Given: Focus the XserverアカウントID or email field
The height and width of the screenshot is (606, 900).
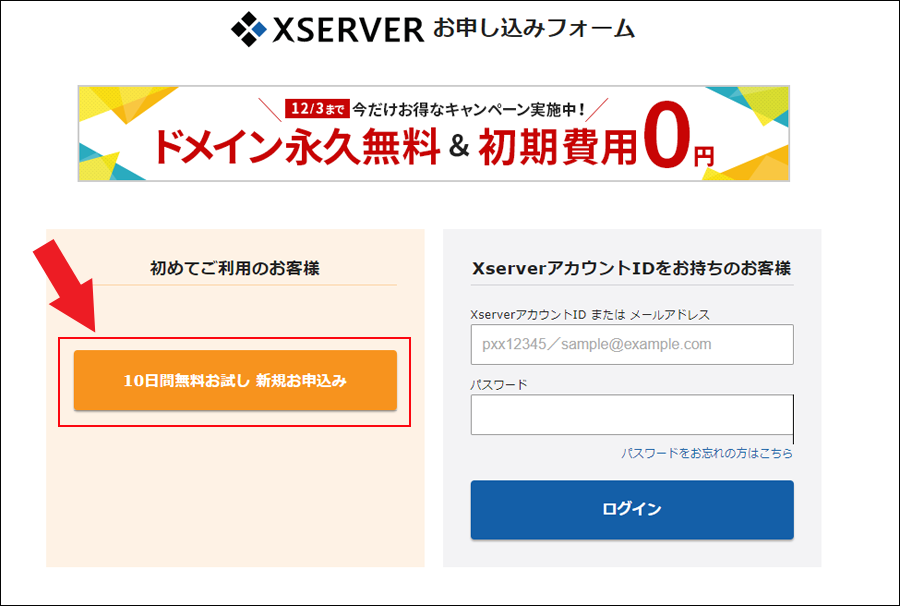Looking at the screenshot, I should [x=632, y=344].
